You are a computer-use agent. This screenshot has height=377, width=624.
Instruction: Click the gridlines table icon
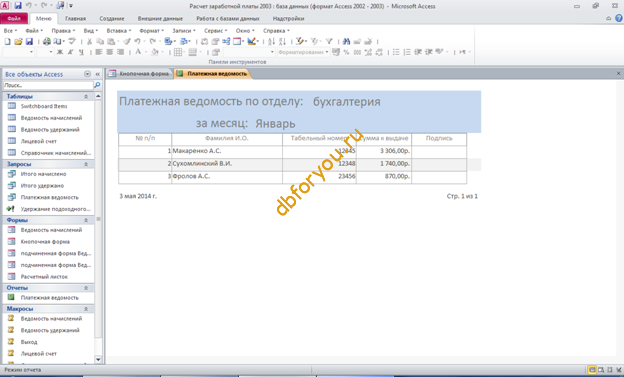(x=178, y=52)
